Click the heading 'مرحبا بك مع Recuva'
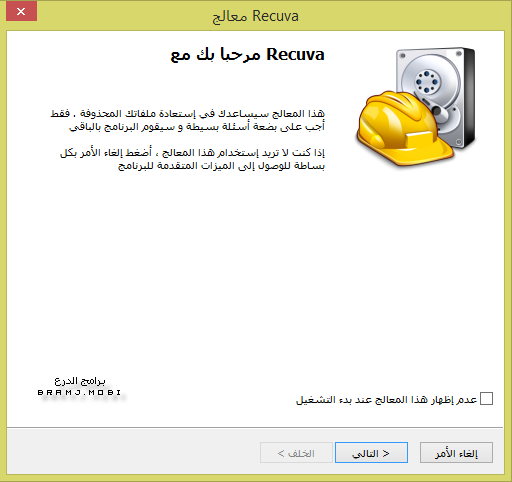The width and height of the screenshot is (512, 482). point(247,54)
